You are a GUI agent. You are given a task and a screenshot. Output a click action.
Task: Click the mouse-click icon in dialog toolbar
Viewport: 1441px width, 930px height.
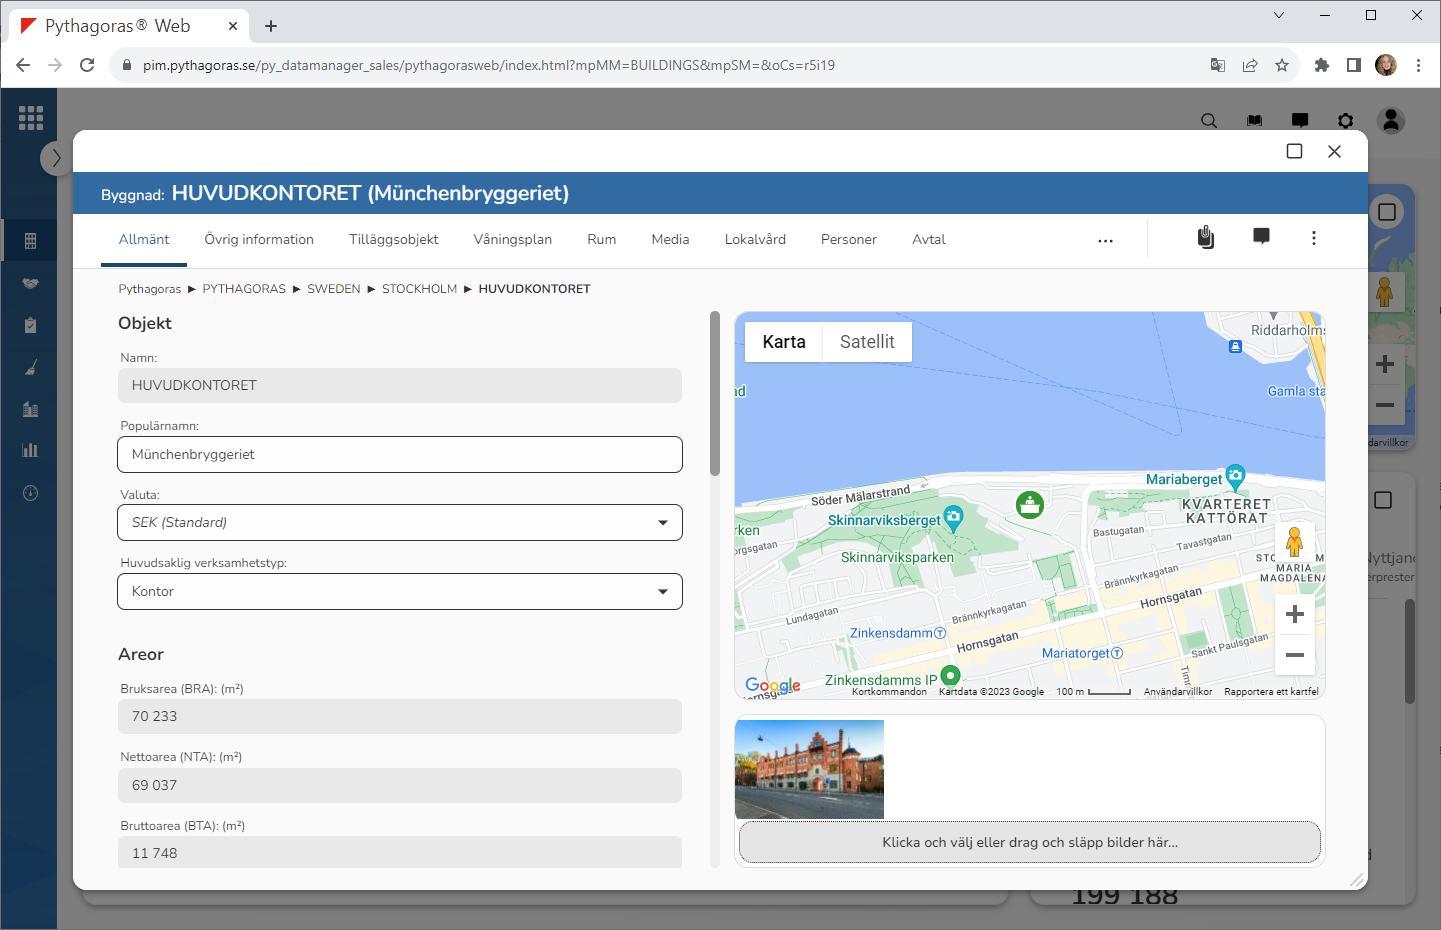point(1206,237)
